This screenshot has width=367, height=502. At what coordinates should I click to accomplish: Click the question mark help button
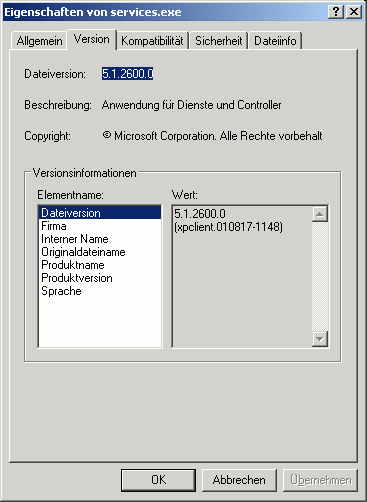(x=336, y=12)
